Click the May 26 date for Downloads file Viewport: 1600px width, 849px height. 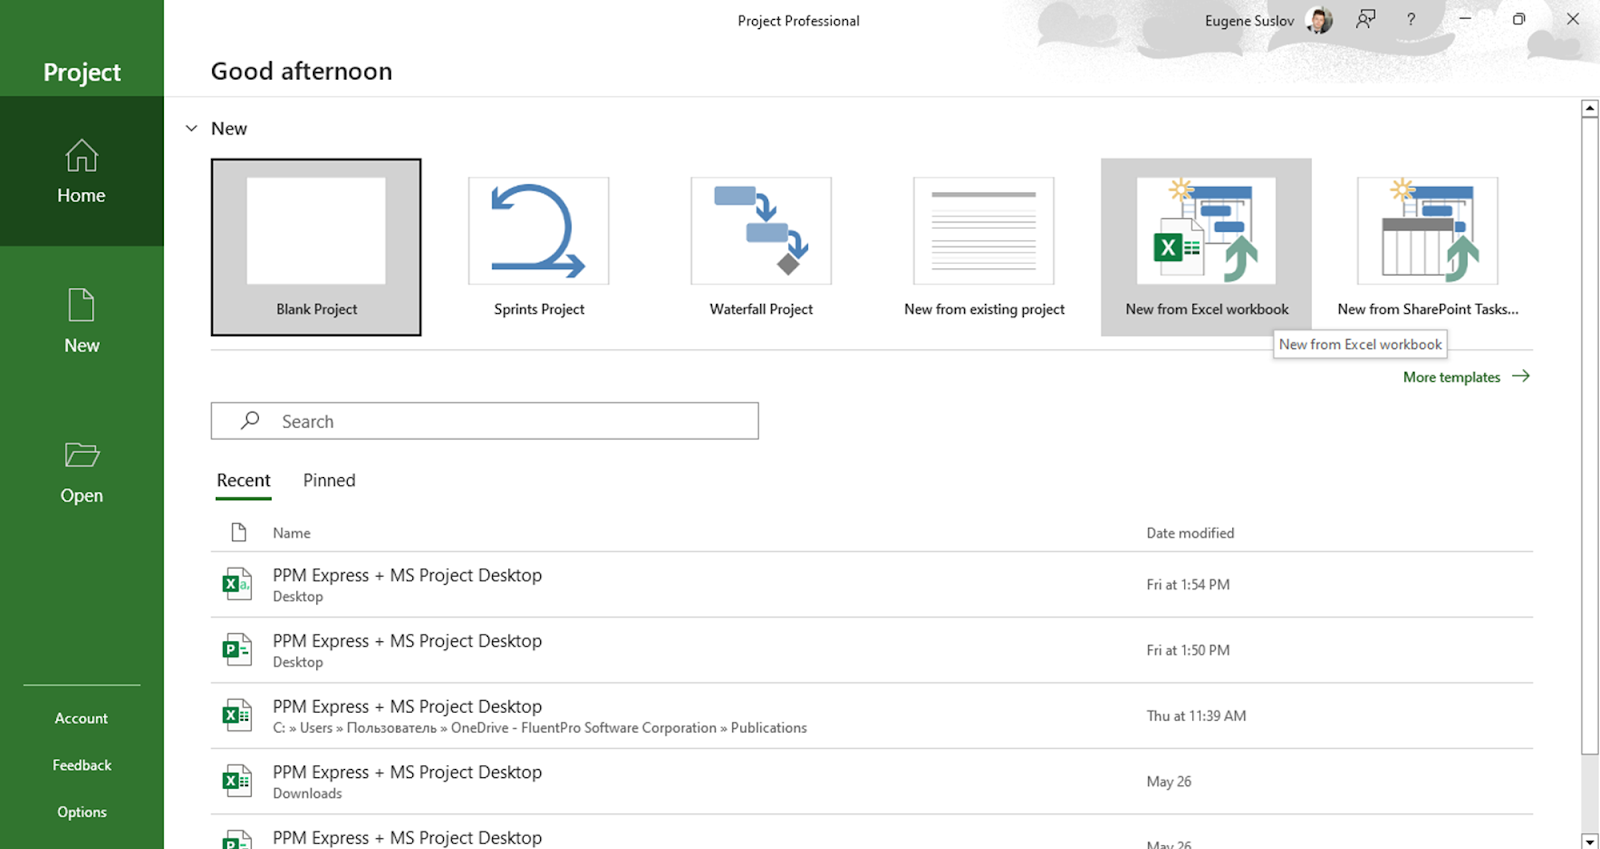click(1169, 781)
